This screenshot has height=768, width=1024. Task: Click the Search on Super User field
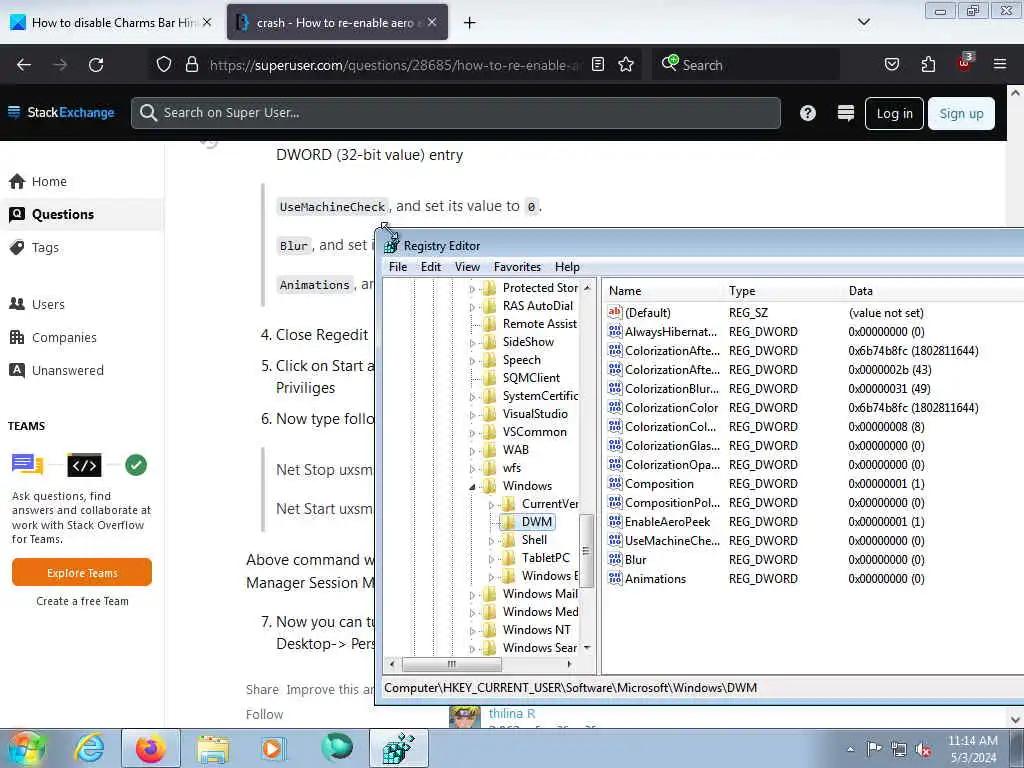coord(456,113)
